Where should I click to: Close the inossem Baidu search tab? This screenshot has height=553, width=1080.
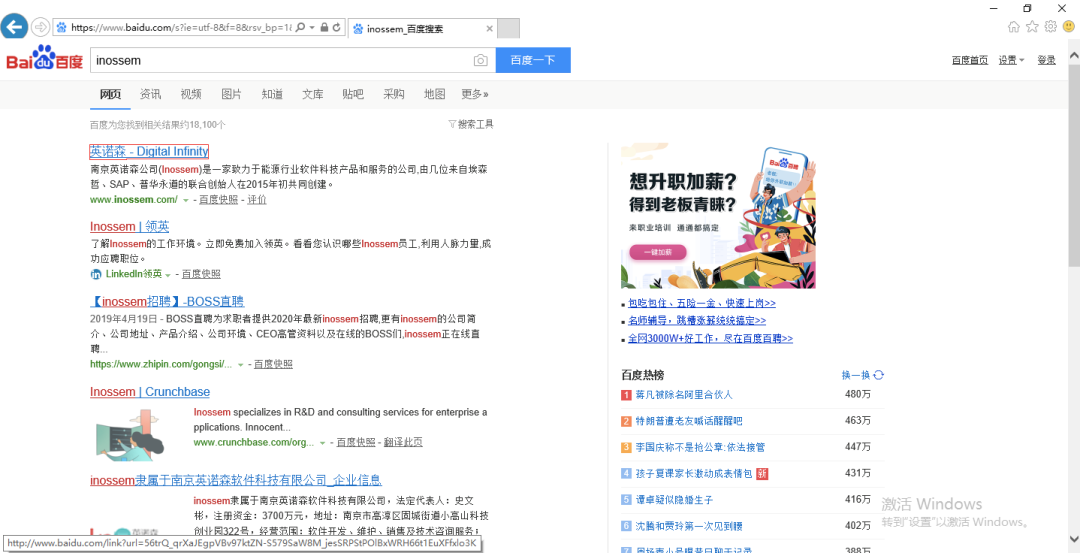click(x=490, y=29)
